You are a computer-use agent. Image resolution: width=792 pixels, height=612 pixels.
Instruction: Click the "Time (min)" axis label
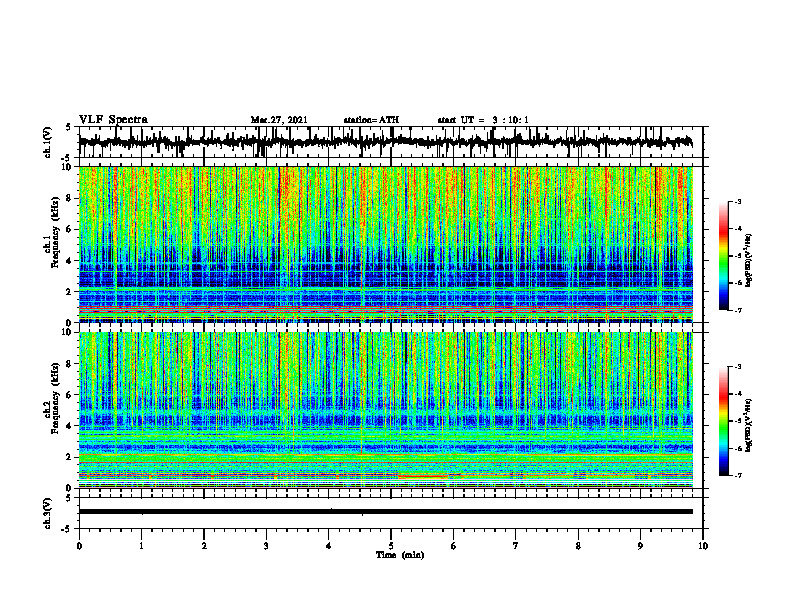[x=400, y=555]
